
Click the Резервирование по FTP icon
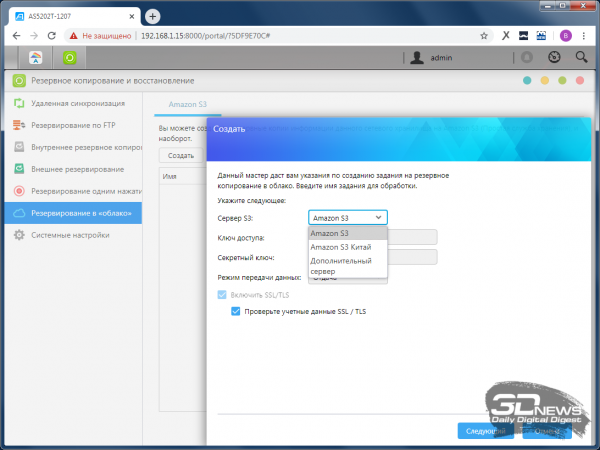click(18, 125)
